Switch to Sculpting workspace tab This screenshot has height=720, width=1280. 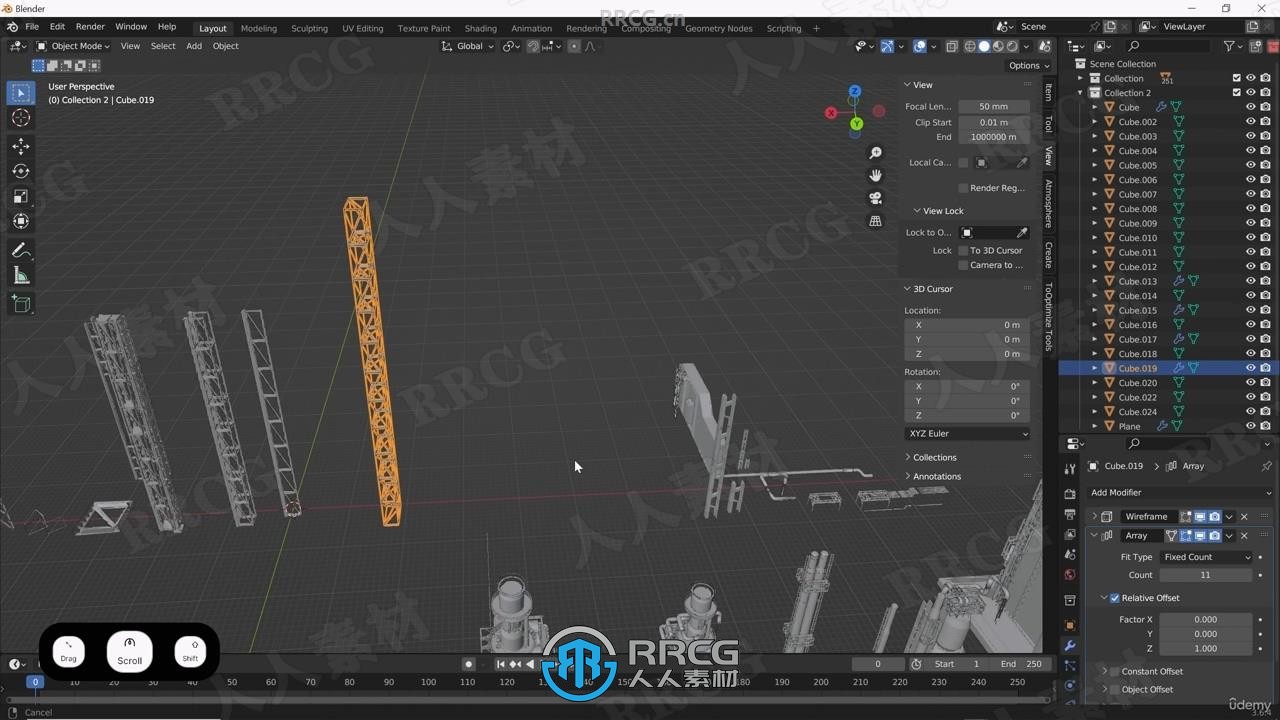click(x=309, y=28)
